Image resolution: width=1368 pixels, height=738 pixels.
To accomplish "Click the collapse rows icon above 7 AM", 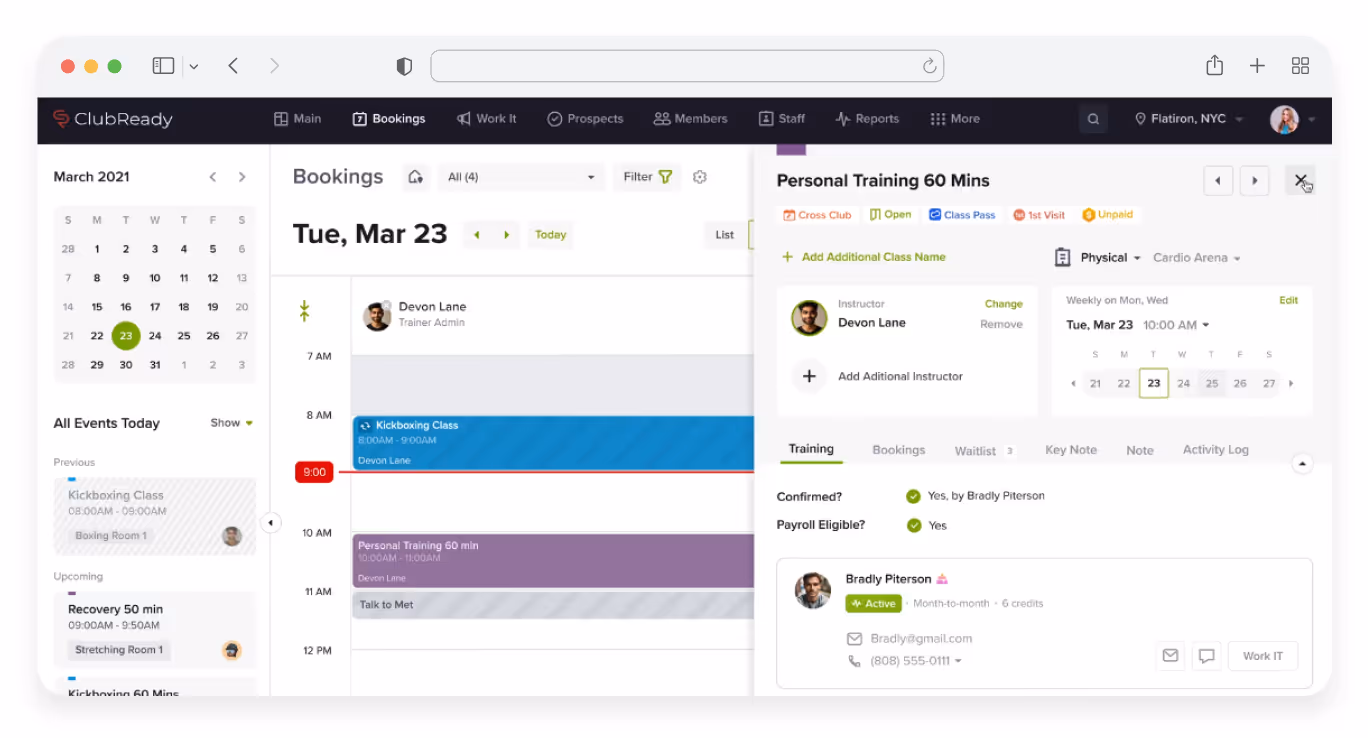I will [305, 311].
